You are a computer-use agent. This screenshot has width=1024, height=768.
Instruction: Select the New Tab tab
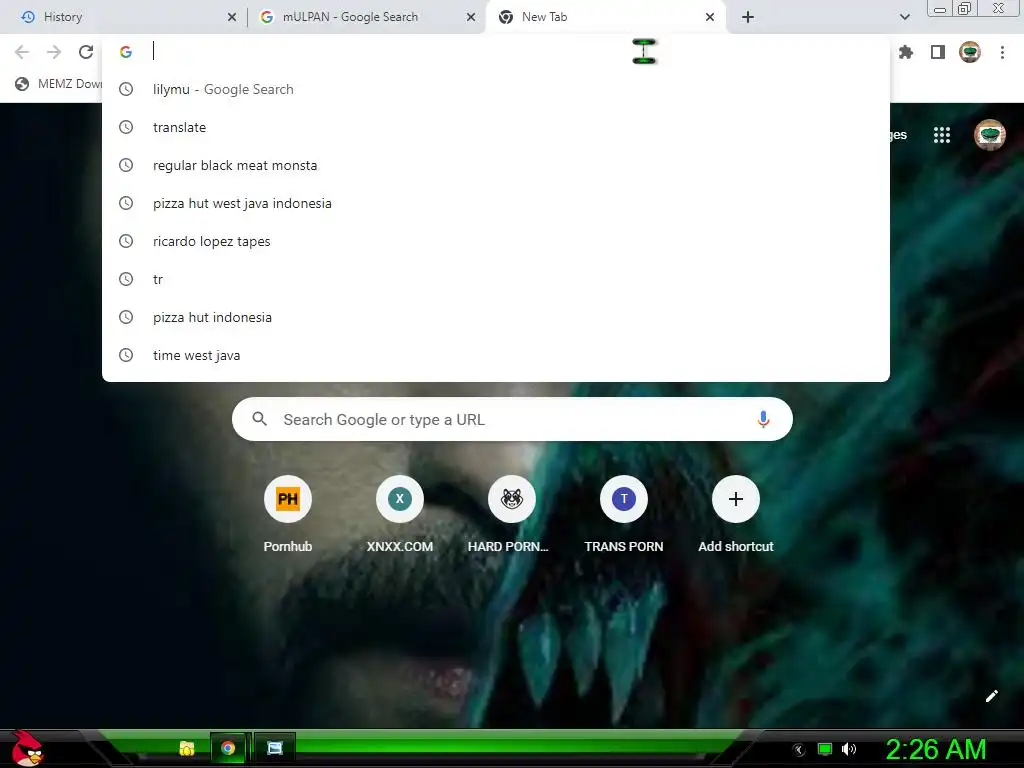click(605, 17)
